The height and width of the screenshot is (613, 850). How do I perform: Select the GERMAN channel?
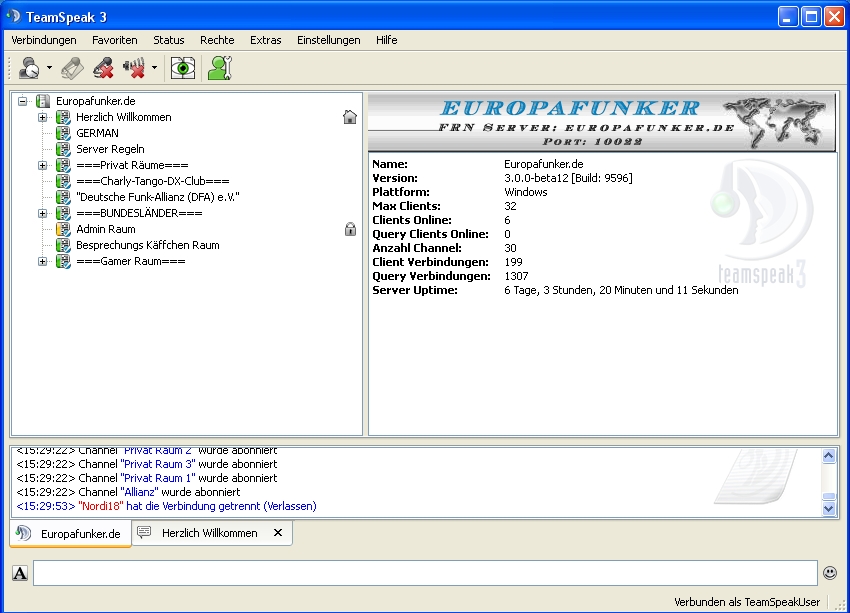[97, 133]
